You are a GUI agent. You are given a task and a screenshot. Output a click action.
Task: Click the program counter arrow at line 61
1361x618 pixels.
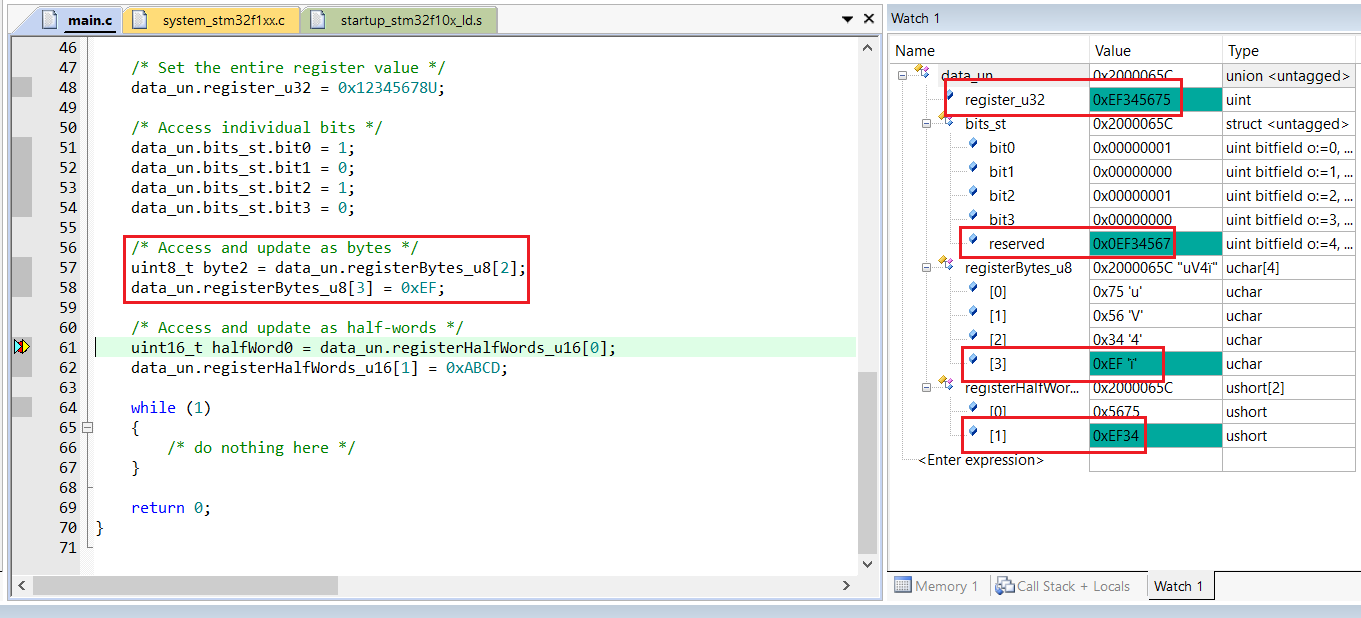[22, 347]
